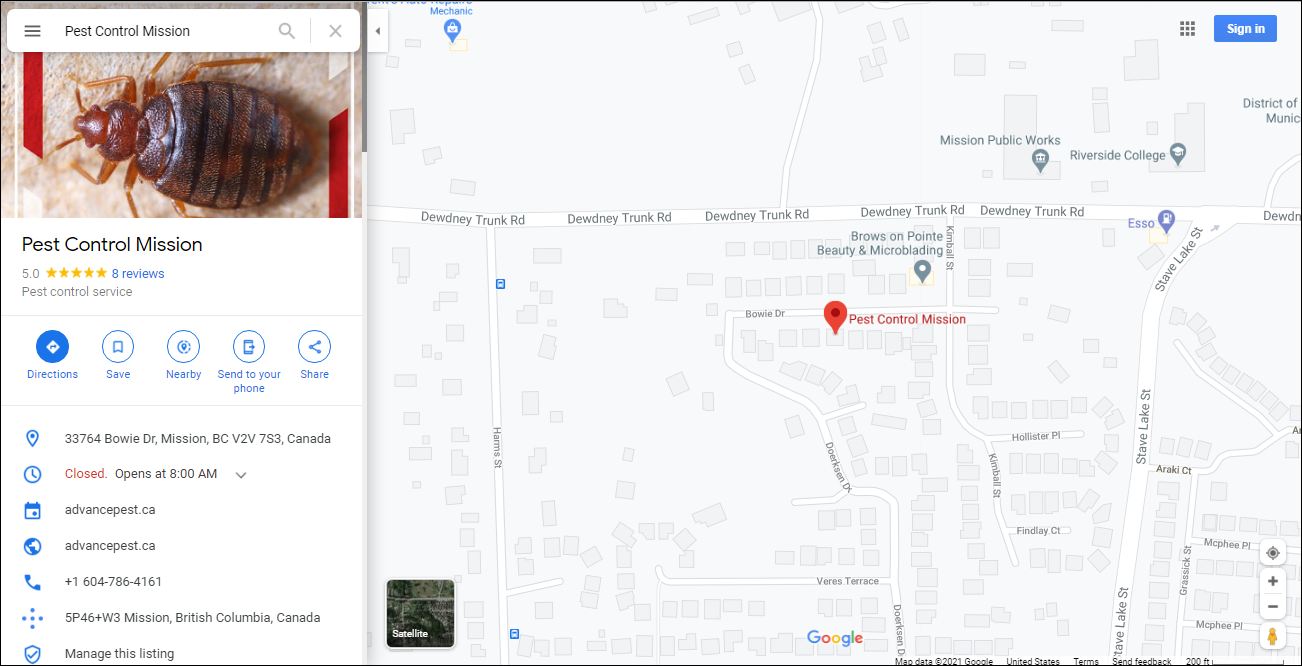Screen dimensions: 1302x666
Task: Open the hamburger main menu
Action: pyautogui.click(x=32, y=31)
